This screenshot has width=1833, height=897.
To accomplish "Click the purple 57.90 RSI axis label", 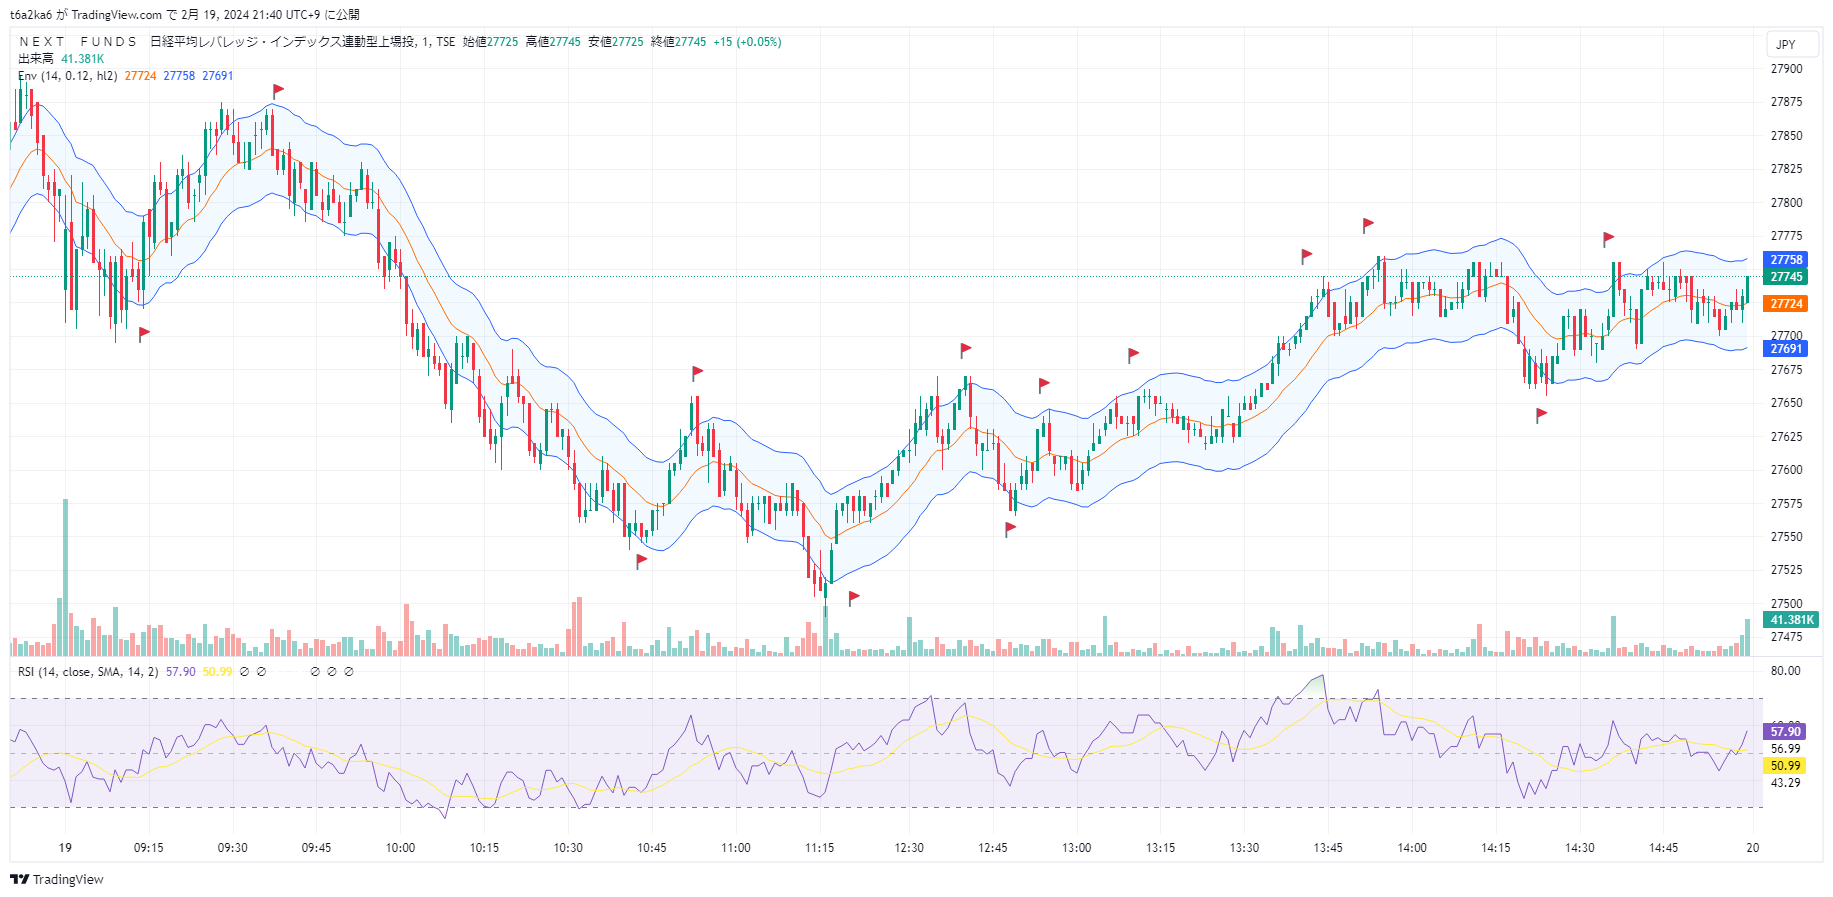I will [x=1785, y=732].
